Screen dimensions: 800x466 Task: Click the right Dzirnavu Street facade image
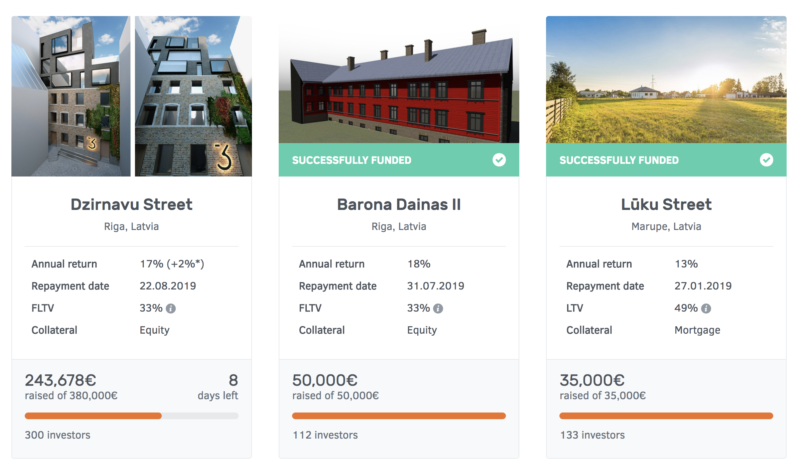pos(193,96)
